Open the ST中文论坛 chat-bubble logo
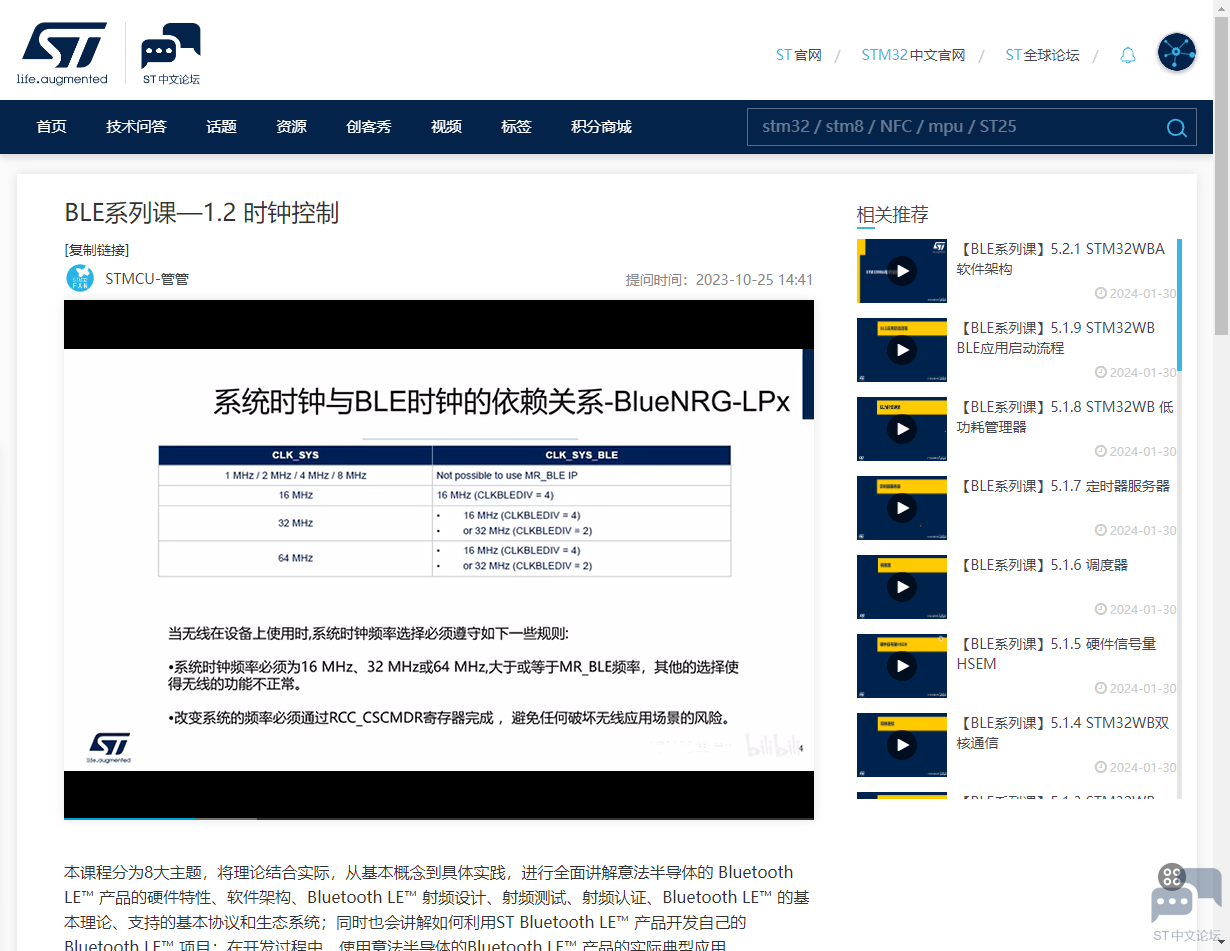This screenshot has width=1230, height=951. pos(170,53)
